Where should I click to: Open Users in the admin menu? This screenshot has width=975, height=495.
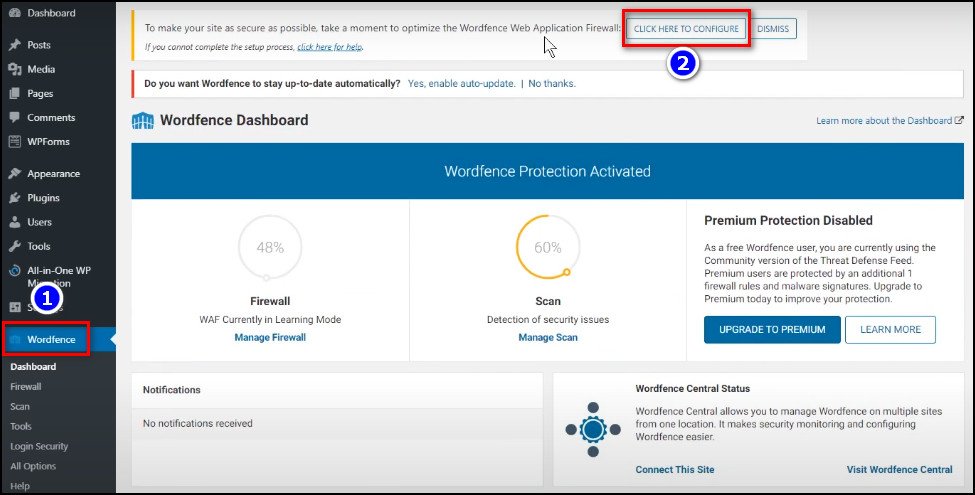[x=39, y=222]
